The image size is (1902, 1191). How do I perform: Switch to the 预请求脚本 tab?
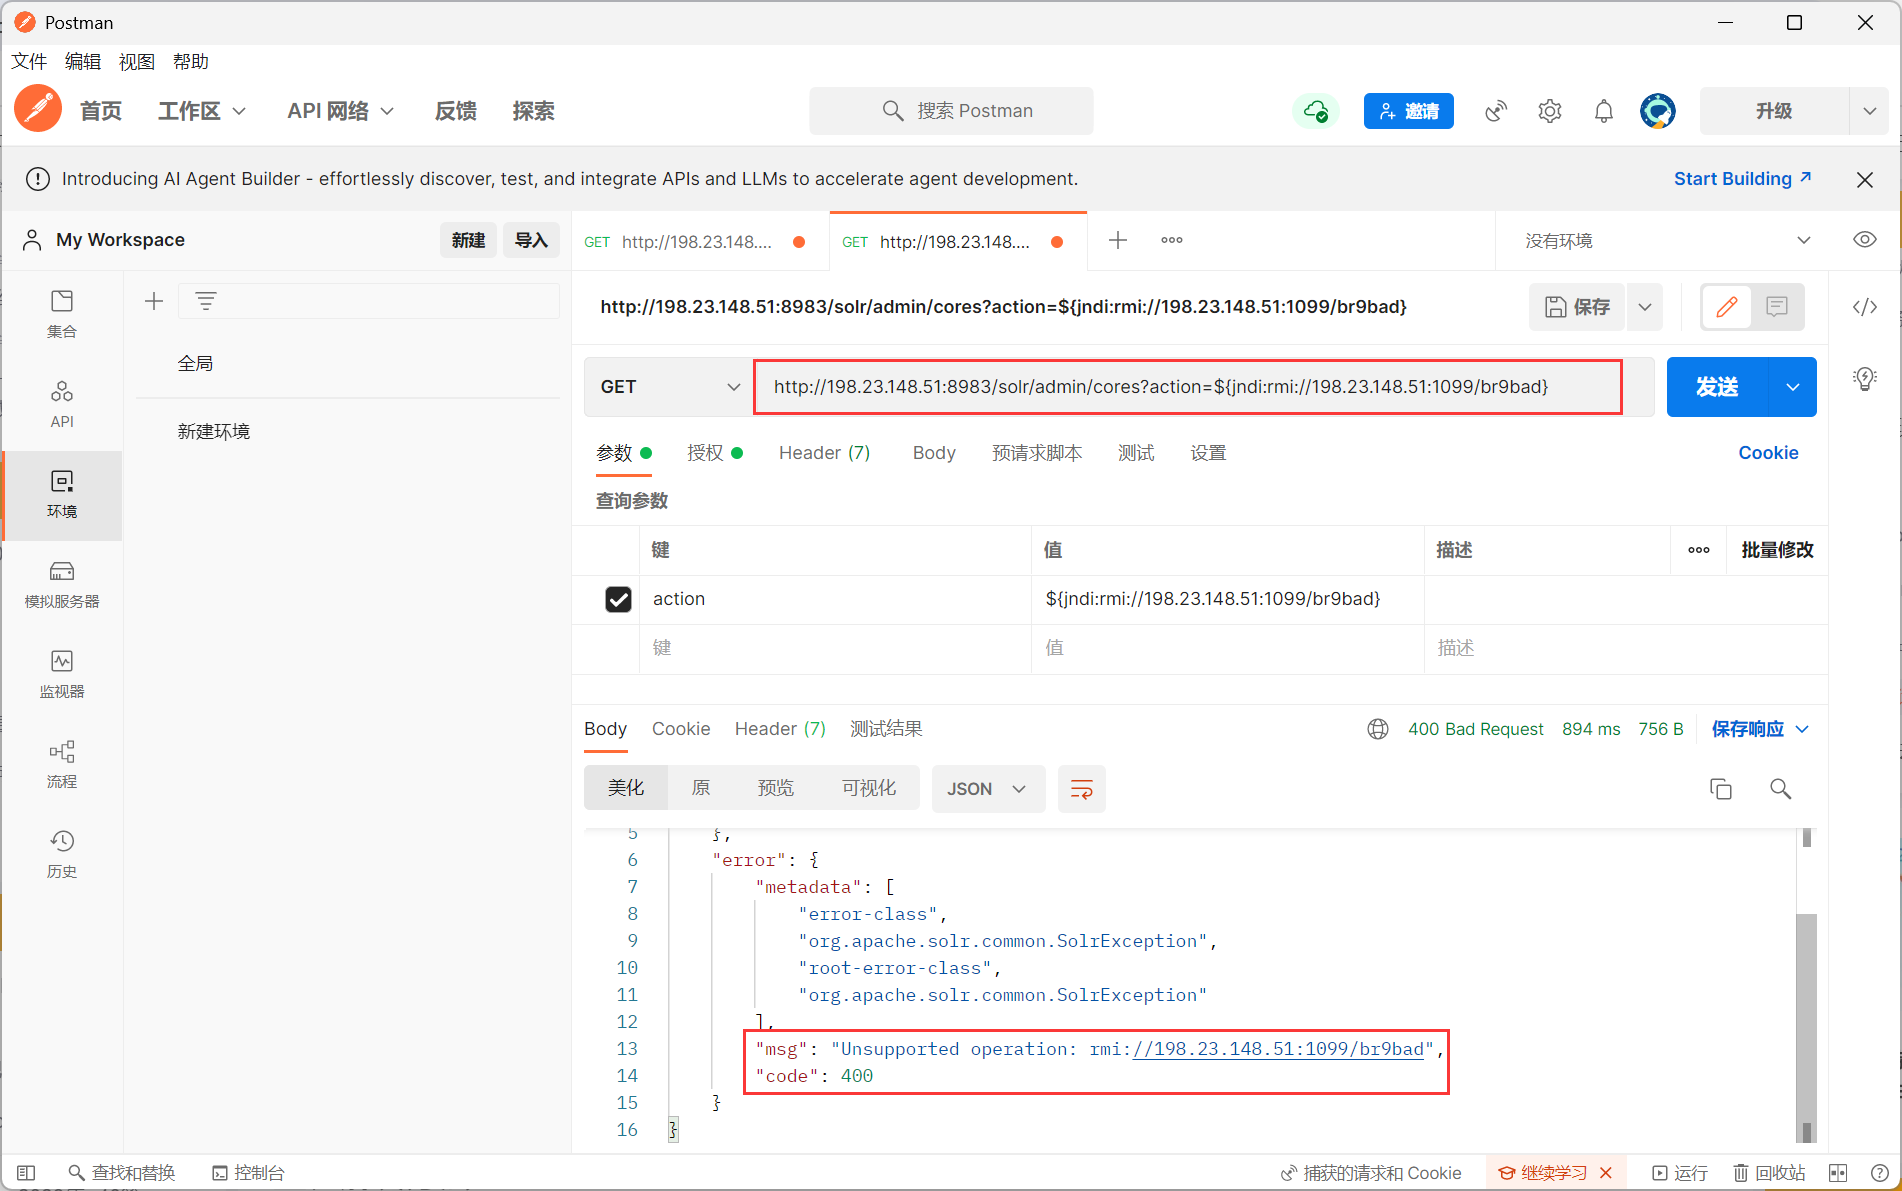pyautogui.click(x=1037, y=453)
